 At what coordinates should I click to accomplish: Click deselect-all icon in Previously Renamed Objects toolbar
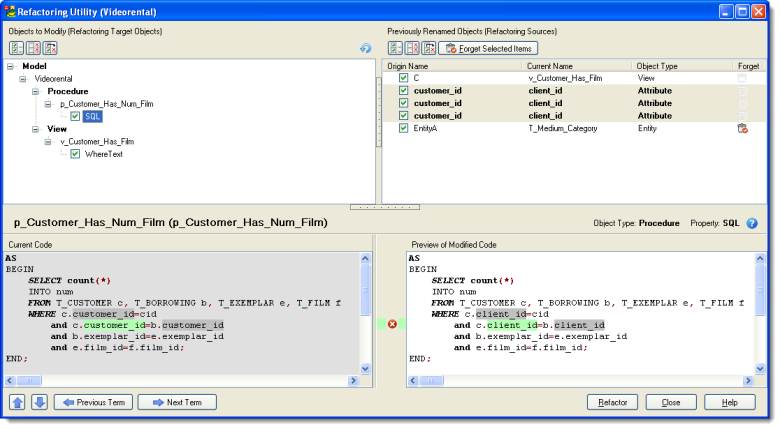tap(412, 48)
